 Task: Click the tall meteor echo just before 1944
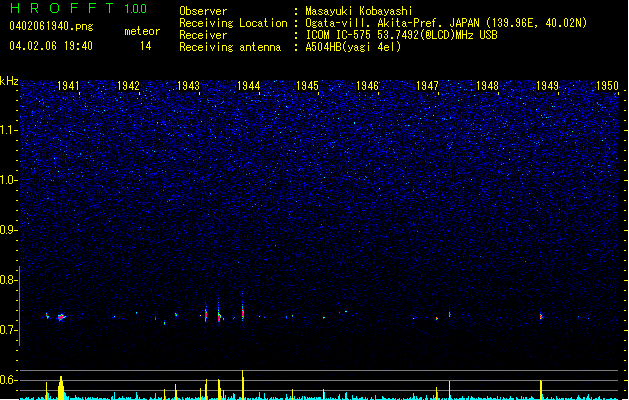[x=243, y=311]
